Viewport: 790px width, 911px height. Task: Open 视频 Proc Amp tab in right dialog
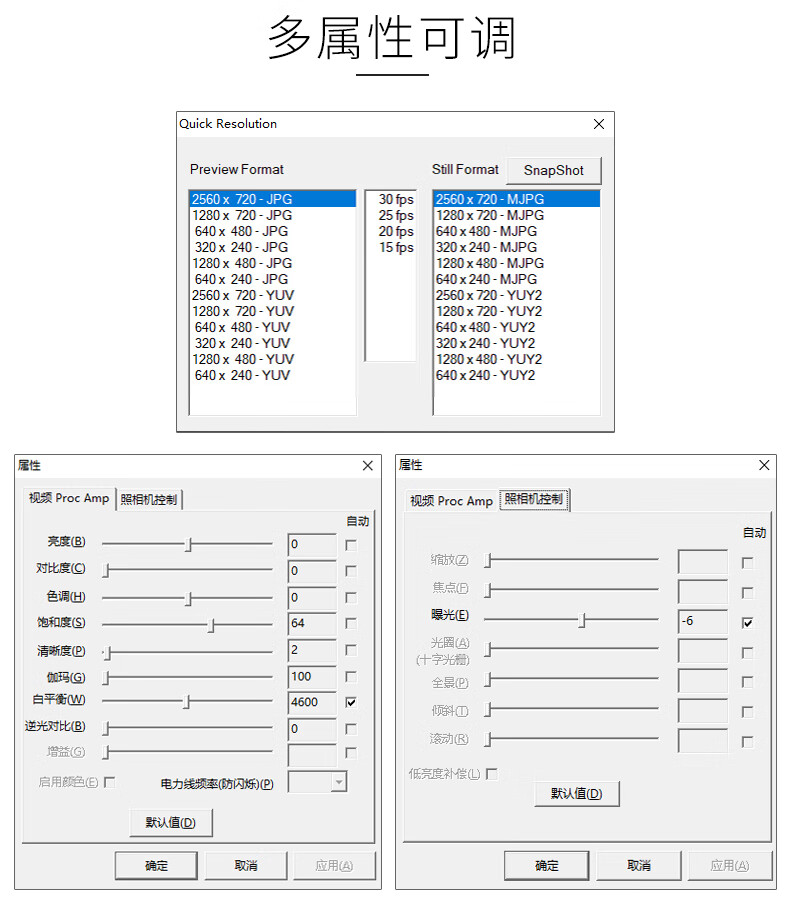tap(451, 501)
